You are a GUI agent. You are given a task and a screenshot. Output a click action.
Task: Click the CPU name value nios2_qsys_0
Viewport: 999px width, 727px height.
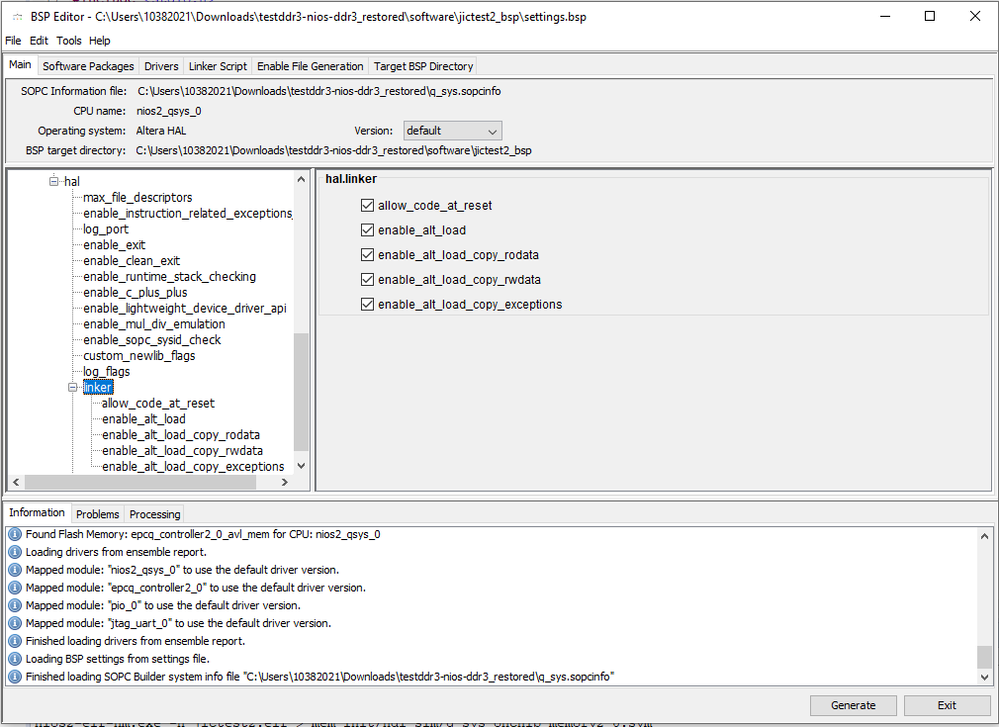click(x=169, y=112)
